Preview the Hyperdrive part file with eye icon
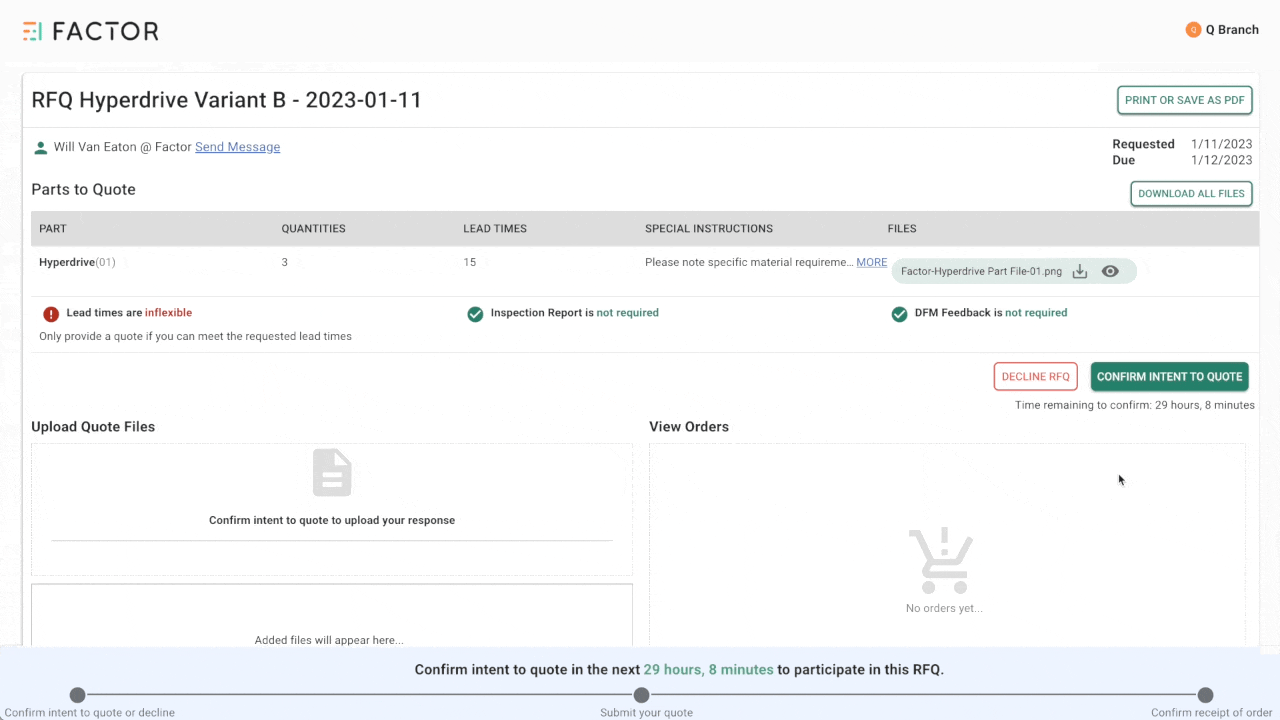 tap(1110, 271)
